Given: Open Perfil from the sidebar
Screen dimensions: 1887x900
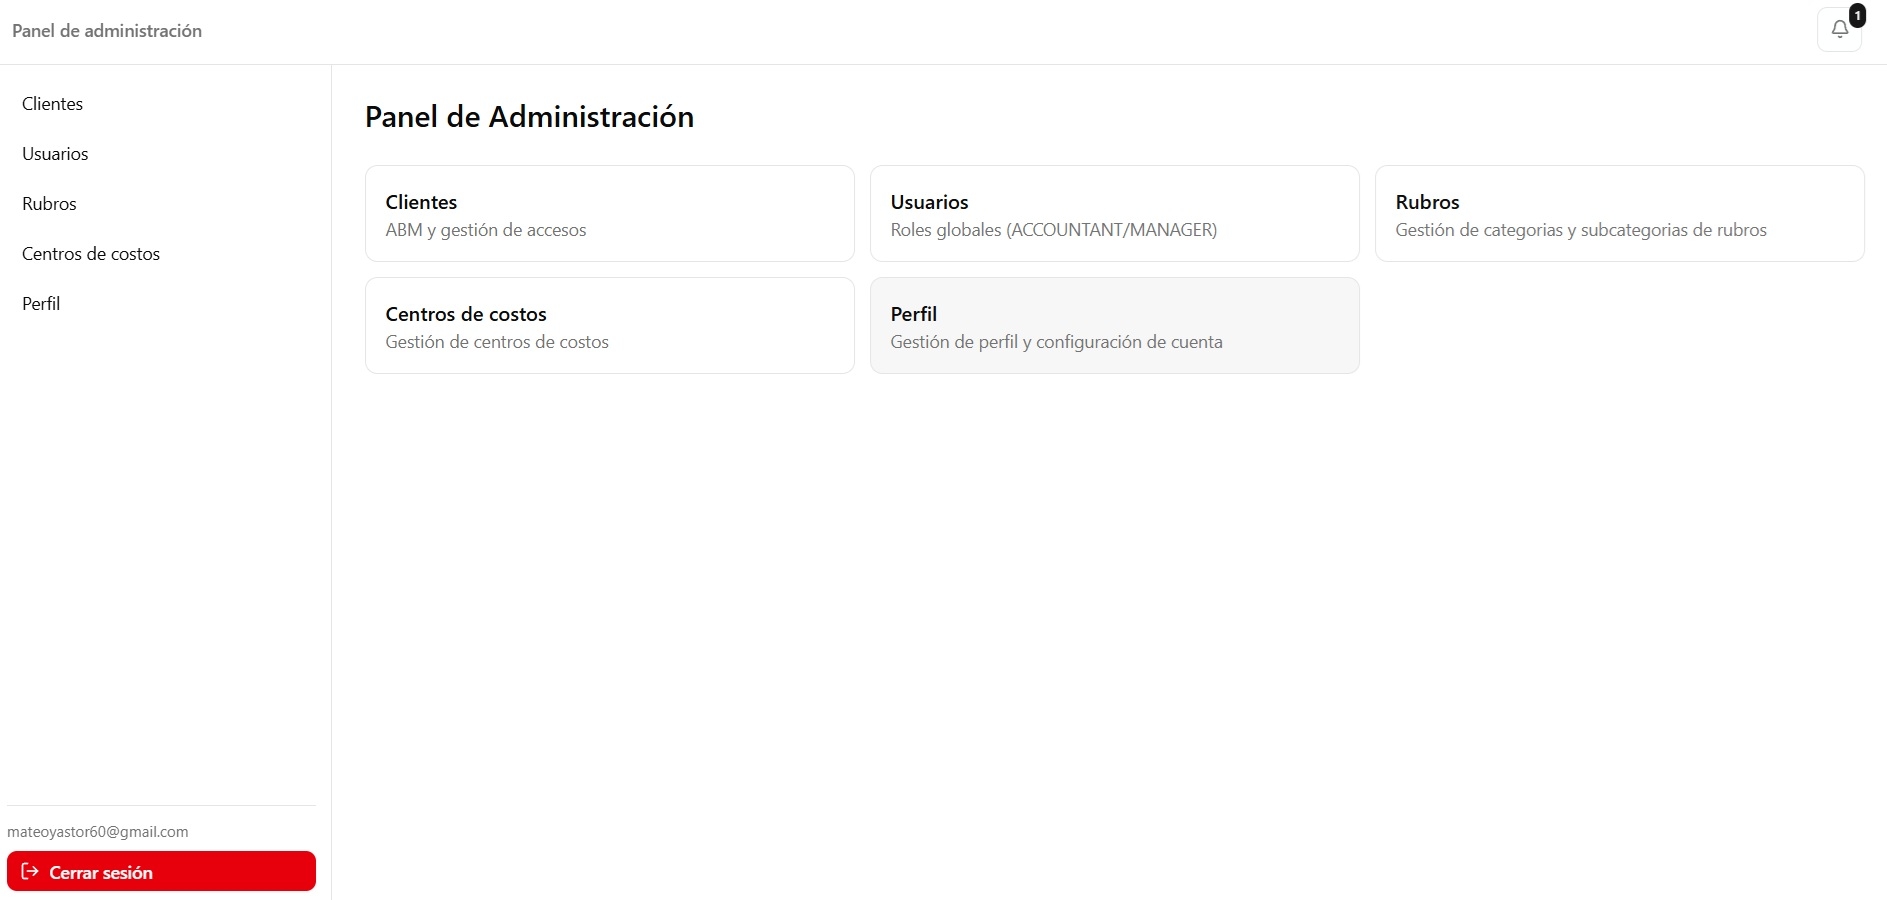Looking at the screenshot, I should pos(41,303).
